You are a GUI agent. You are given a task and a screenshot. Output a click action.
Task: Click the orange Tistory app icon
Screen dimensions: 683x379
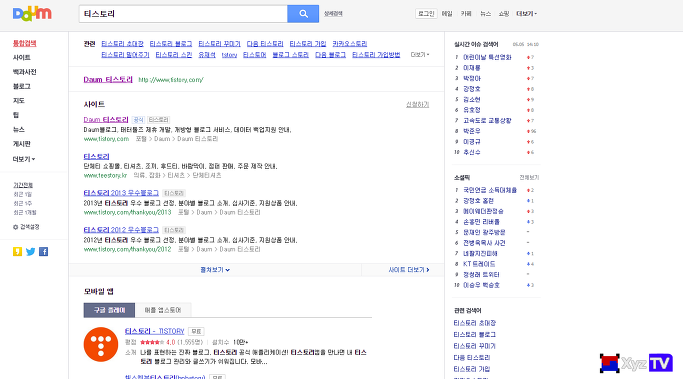pos(101,344)
